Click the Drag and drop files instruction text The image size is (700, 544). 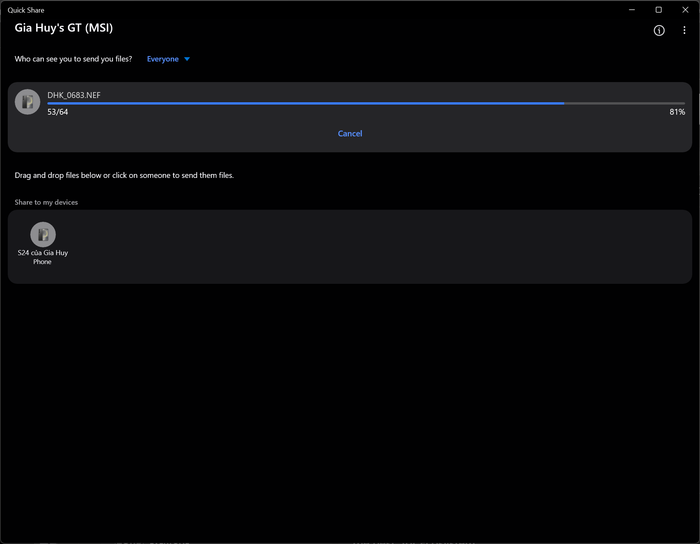tap(124, 175)
